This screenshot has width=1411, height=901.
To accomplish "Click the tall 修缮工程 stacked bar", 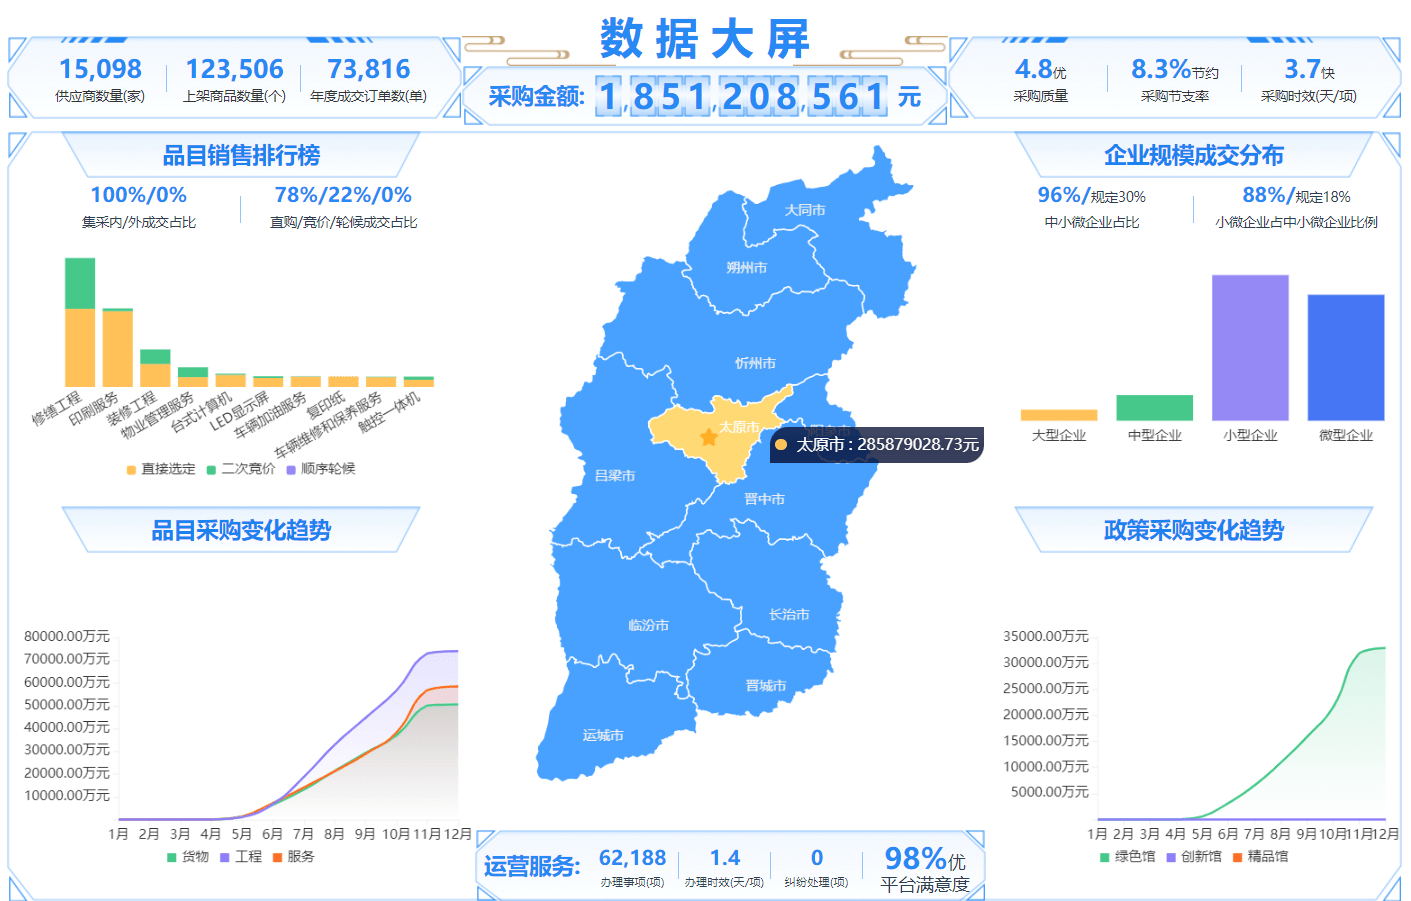I will click(80, 322).
